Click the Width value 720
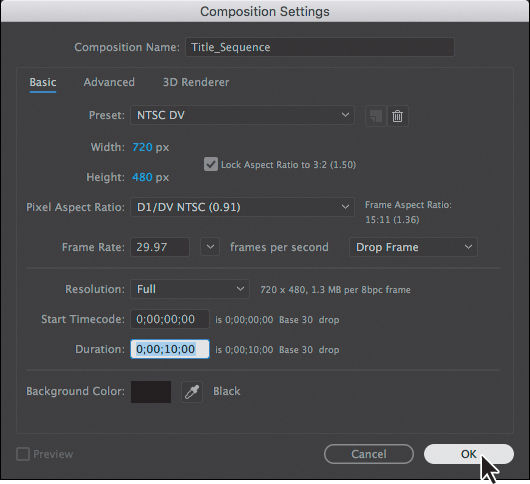Viewport: 530px width, 484px height. pos(142,147)
